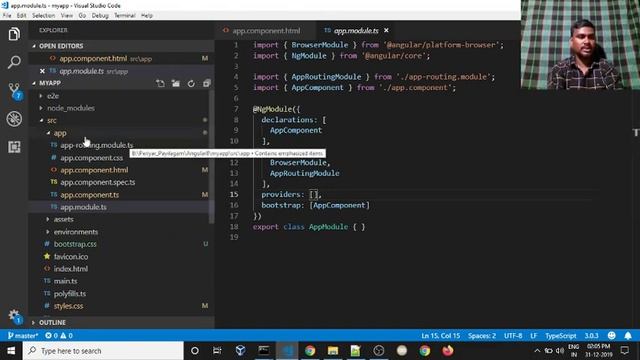Open favicon.ico in file tree

click(x=71, y=256)
